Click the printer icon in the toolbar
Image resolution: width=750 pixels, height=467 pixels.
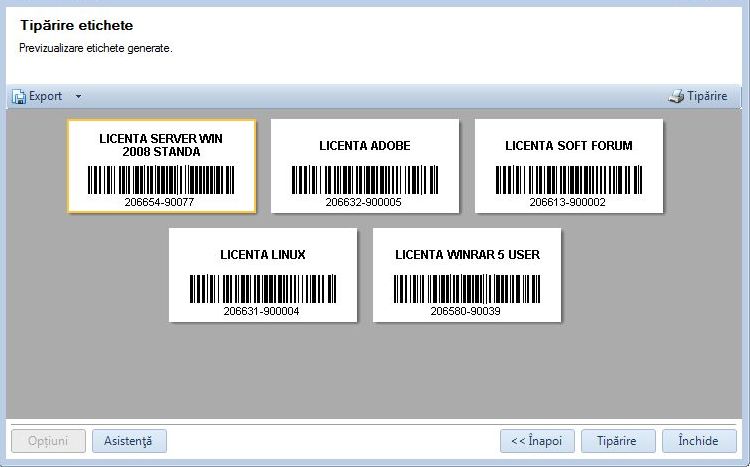676,96
